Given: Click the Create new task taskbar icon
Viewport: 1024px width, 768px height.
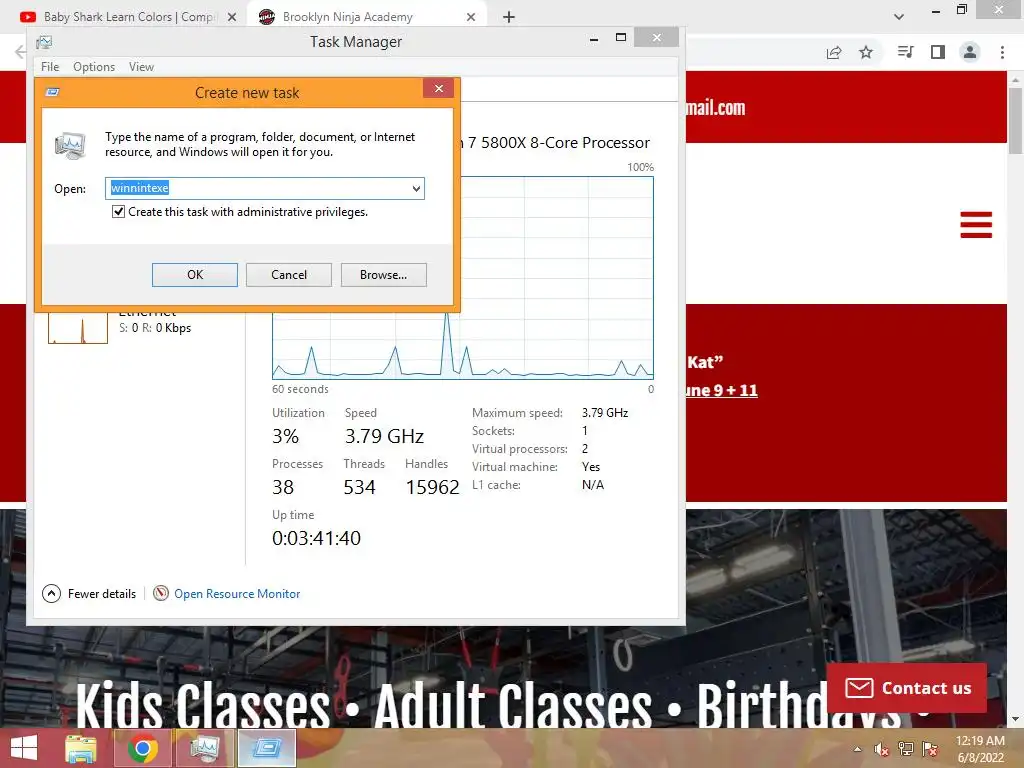Looking at the screenshot, I should click(266, 748).
